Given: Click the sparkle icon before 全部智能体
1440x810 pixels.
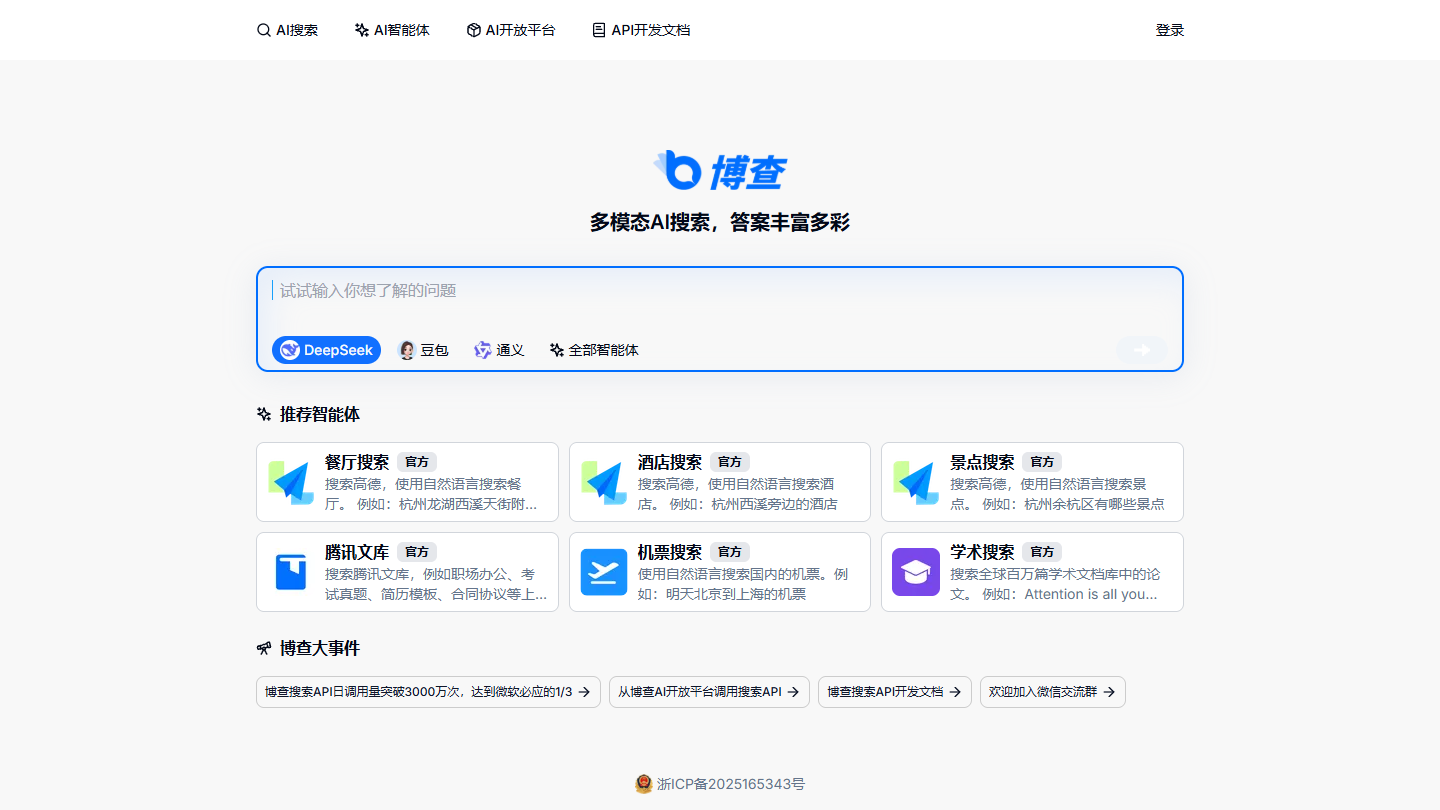Looking at the screenshot, I should (x=557, y=350).
